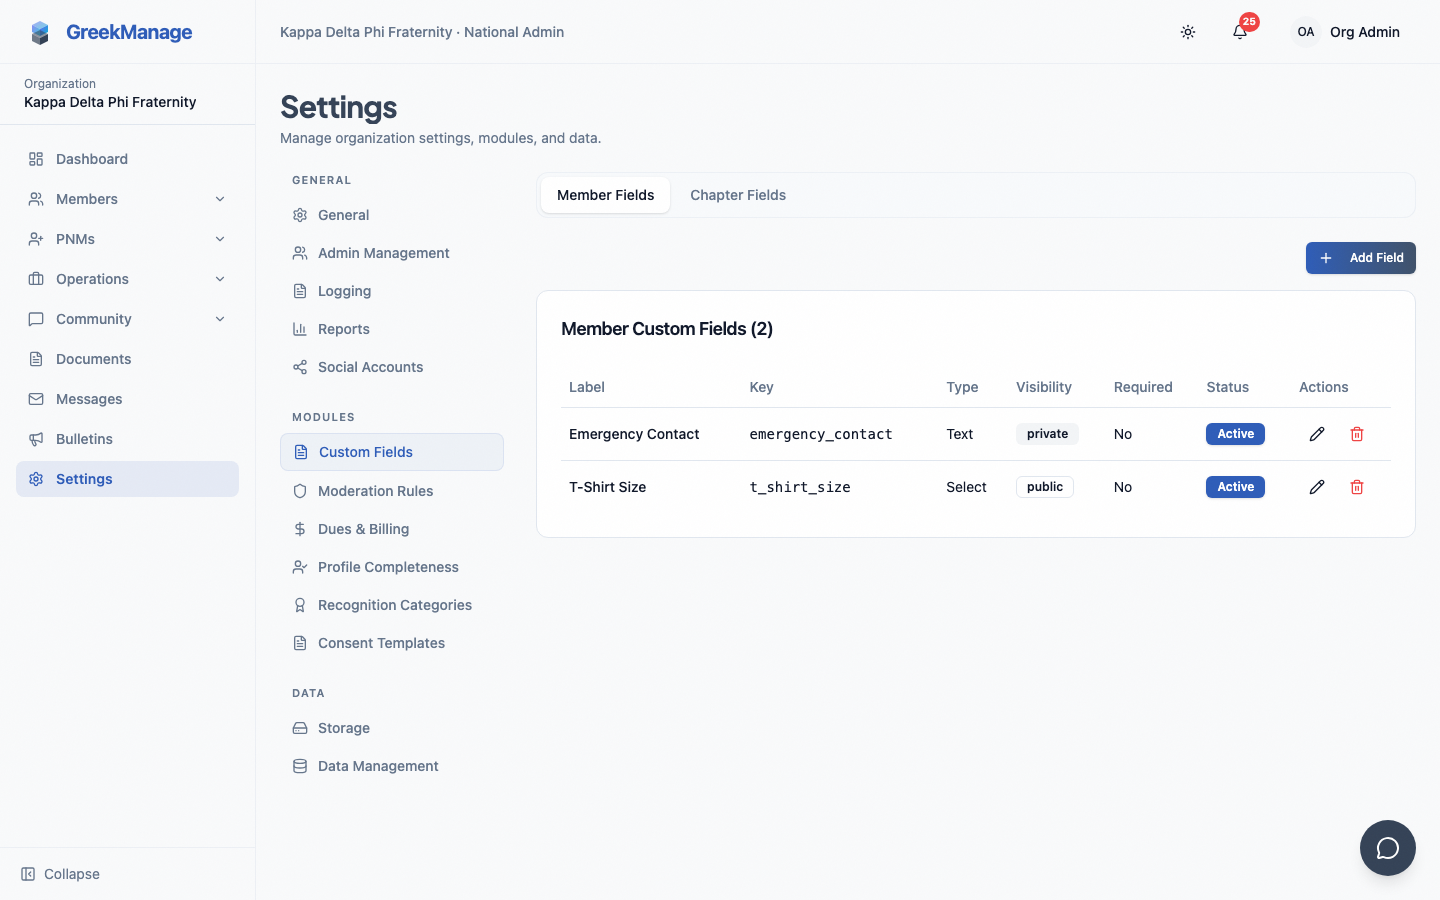The height and width of the screenshot is (900, 1440).
Task: Expand the Members chevron
Action: pyautogui.click(x=220, y=199)
